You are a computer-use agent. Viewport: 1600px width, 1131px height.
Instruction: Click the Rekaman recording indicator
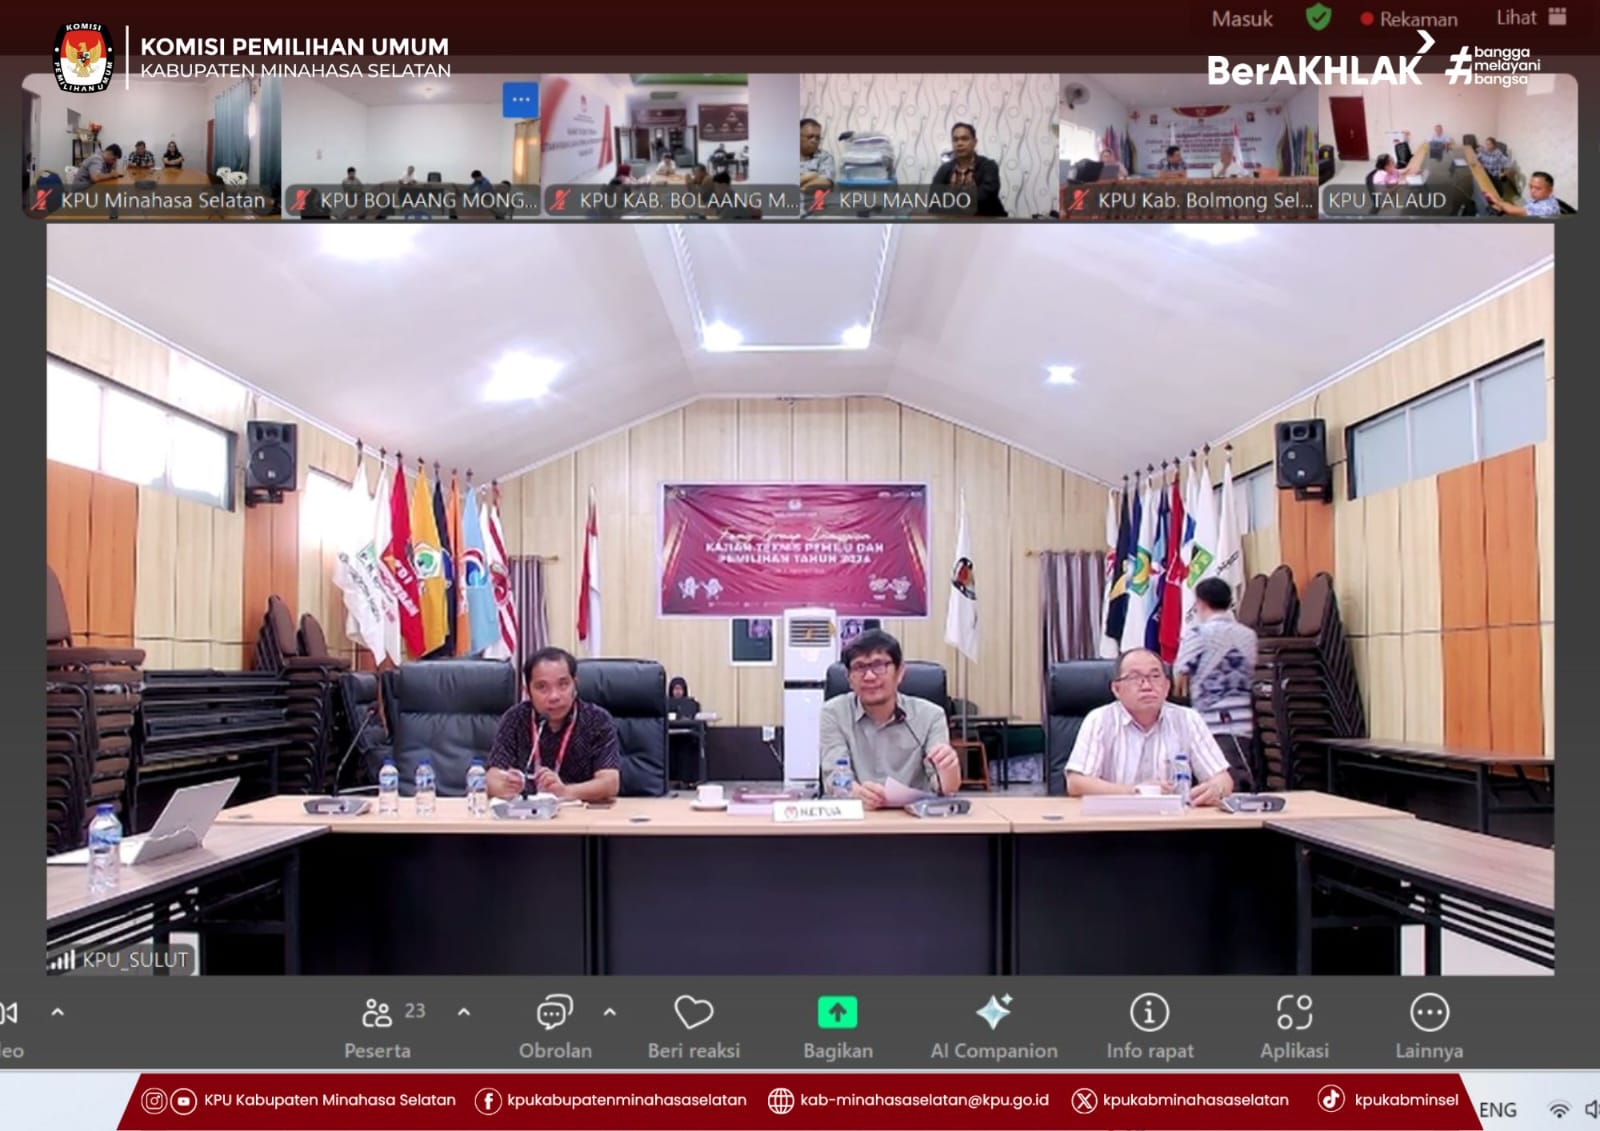pos(1408,19)
